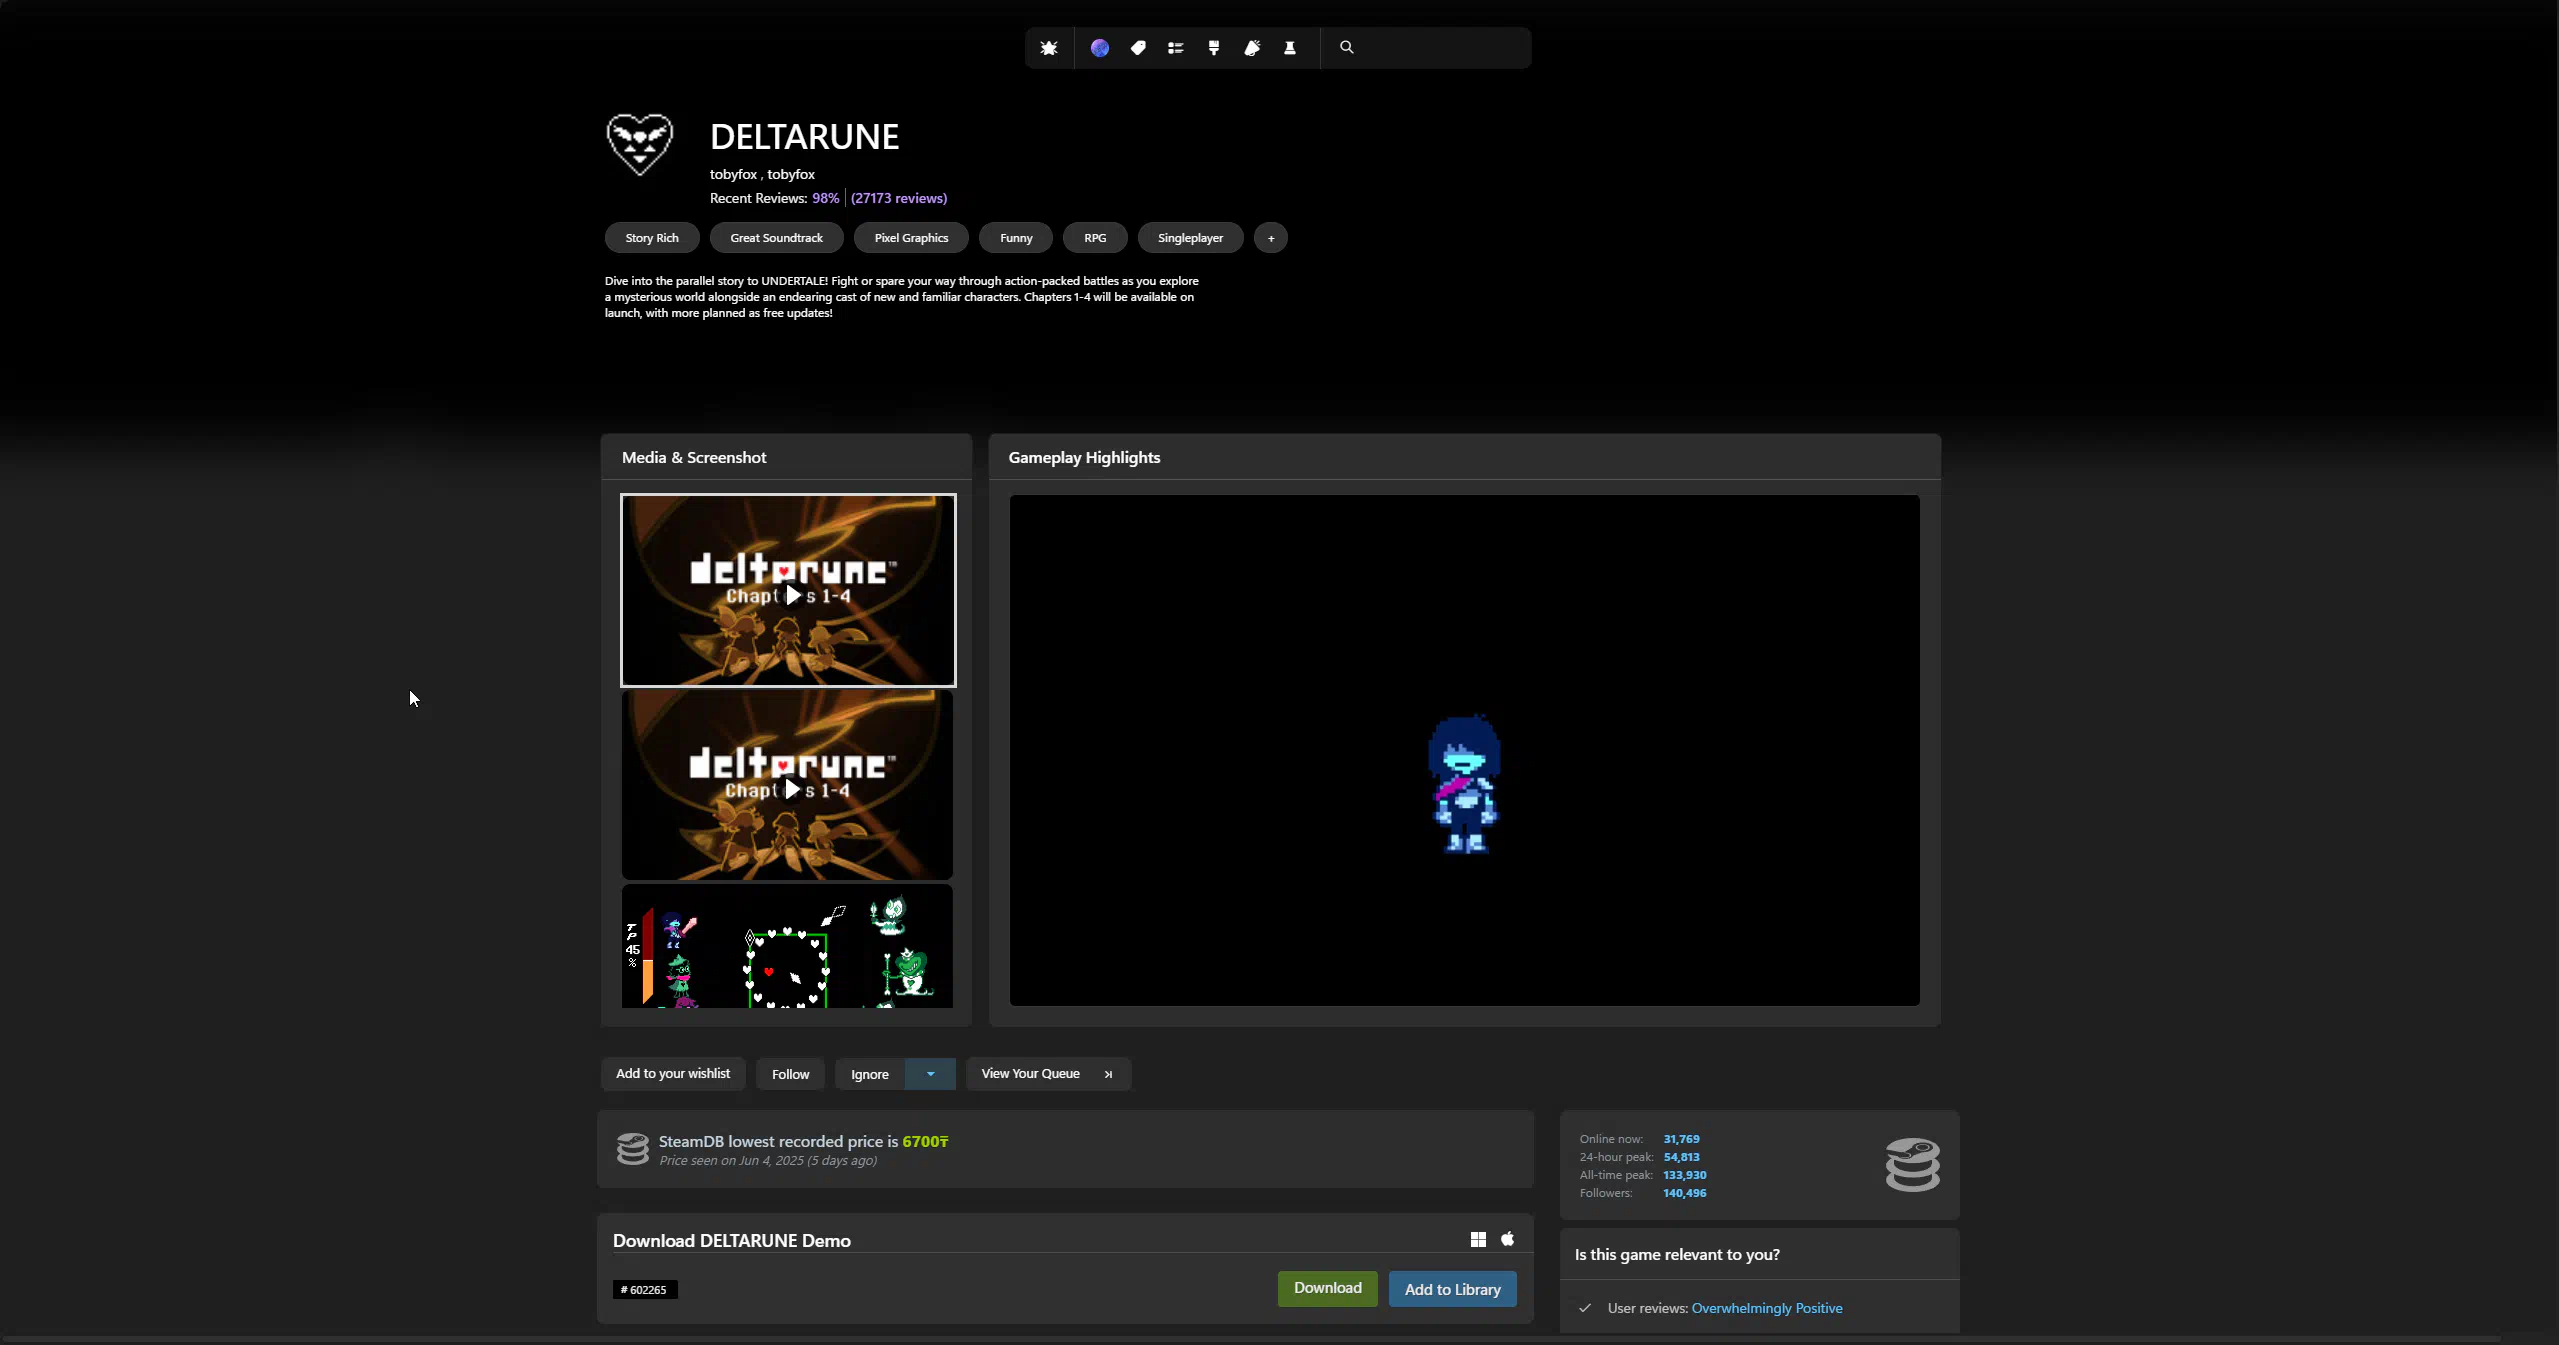Screen dimensions: 2559x1345
Task: Open the second tobyfox publisher link
Action: [791, 174]
